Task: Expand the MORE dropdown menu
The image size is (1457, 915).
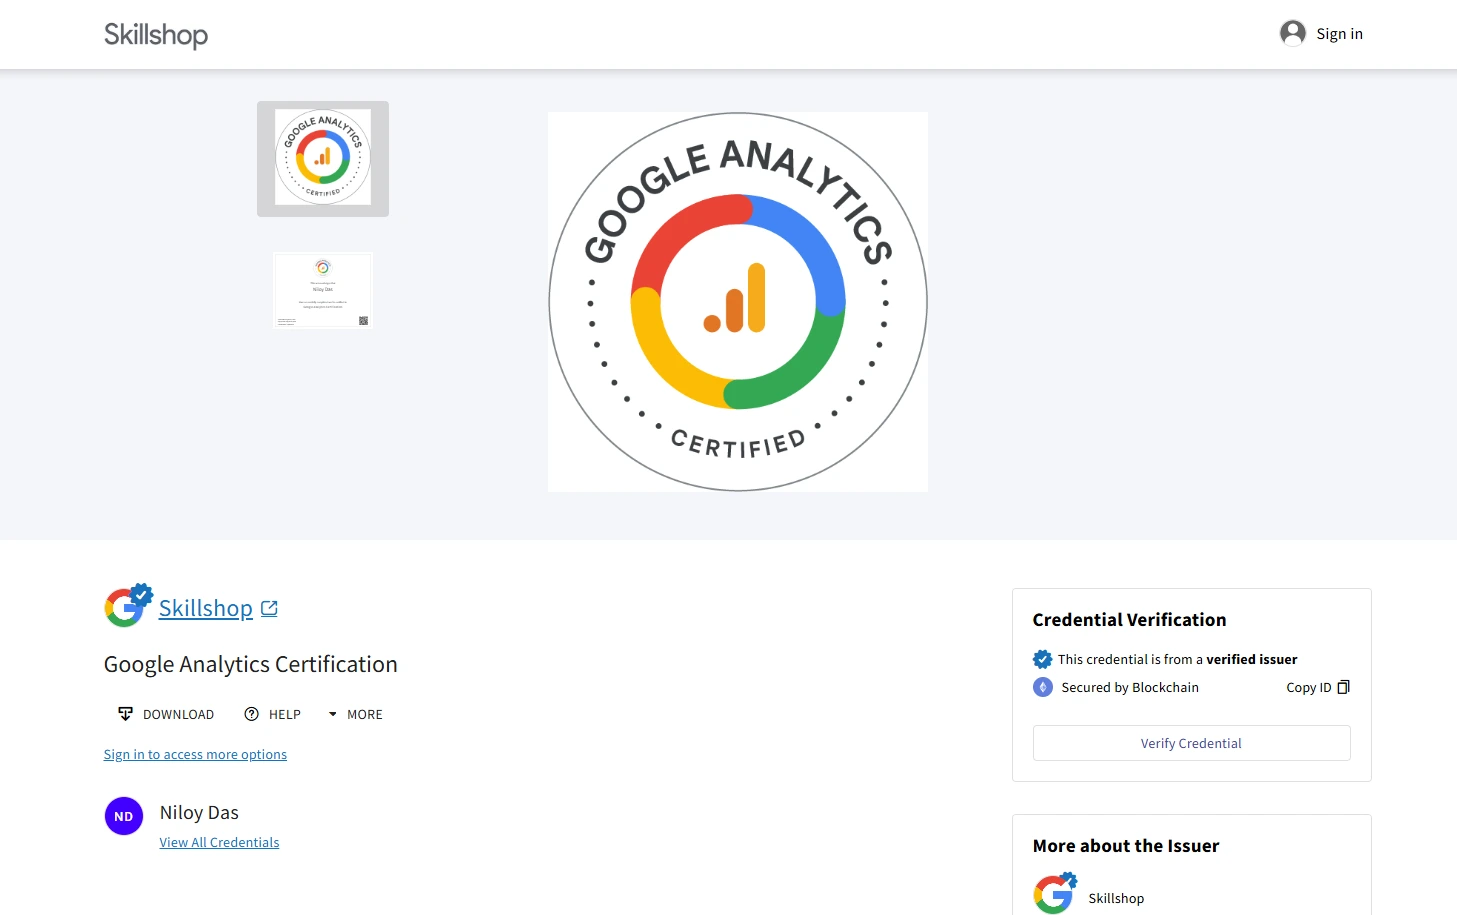Action: [356, 714]
